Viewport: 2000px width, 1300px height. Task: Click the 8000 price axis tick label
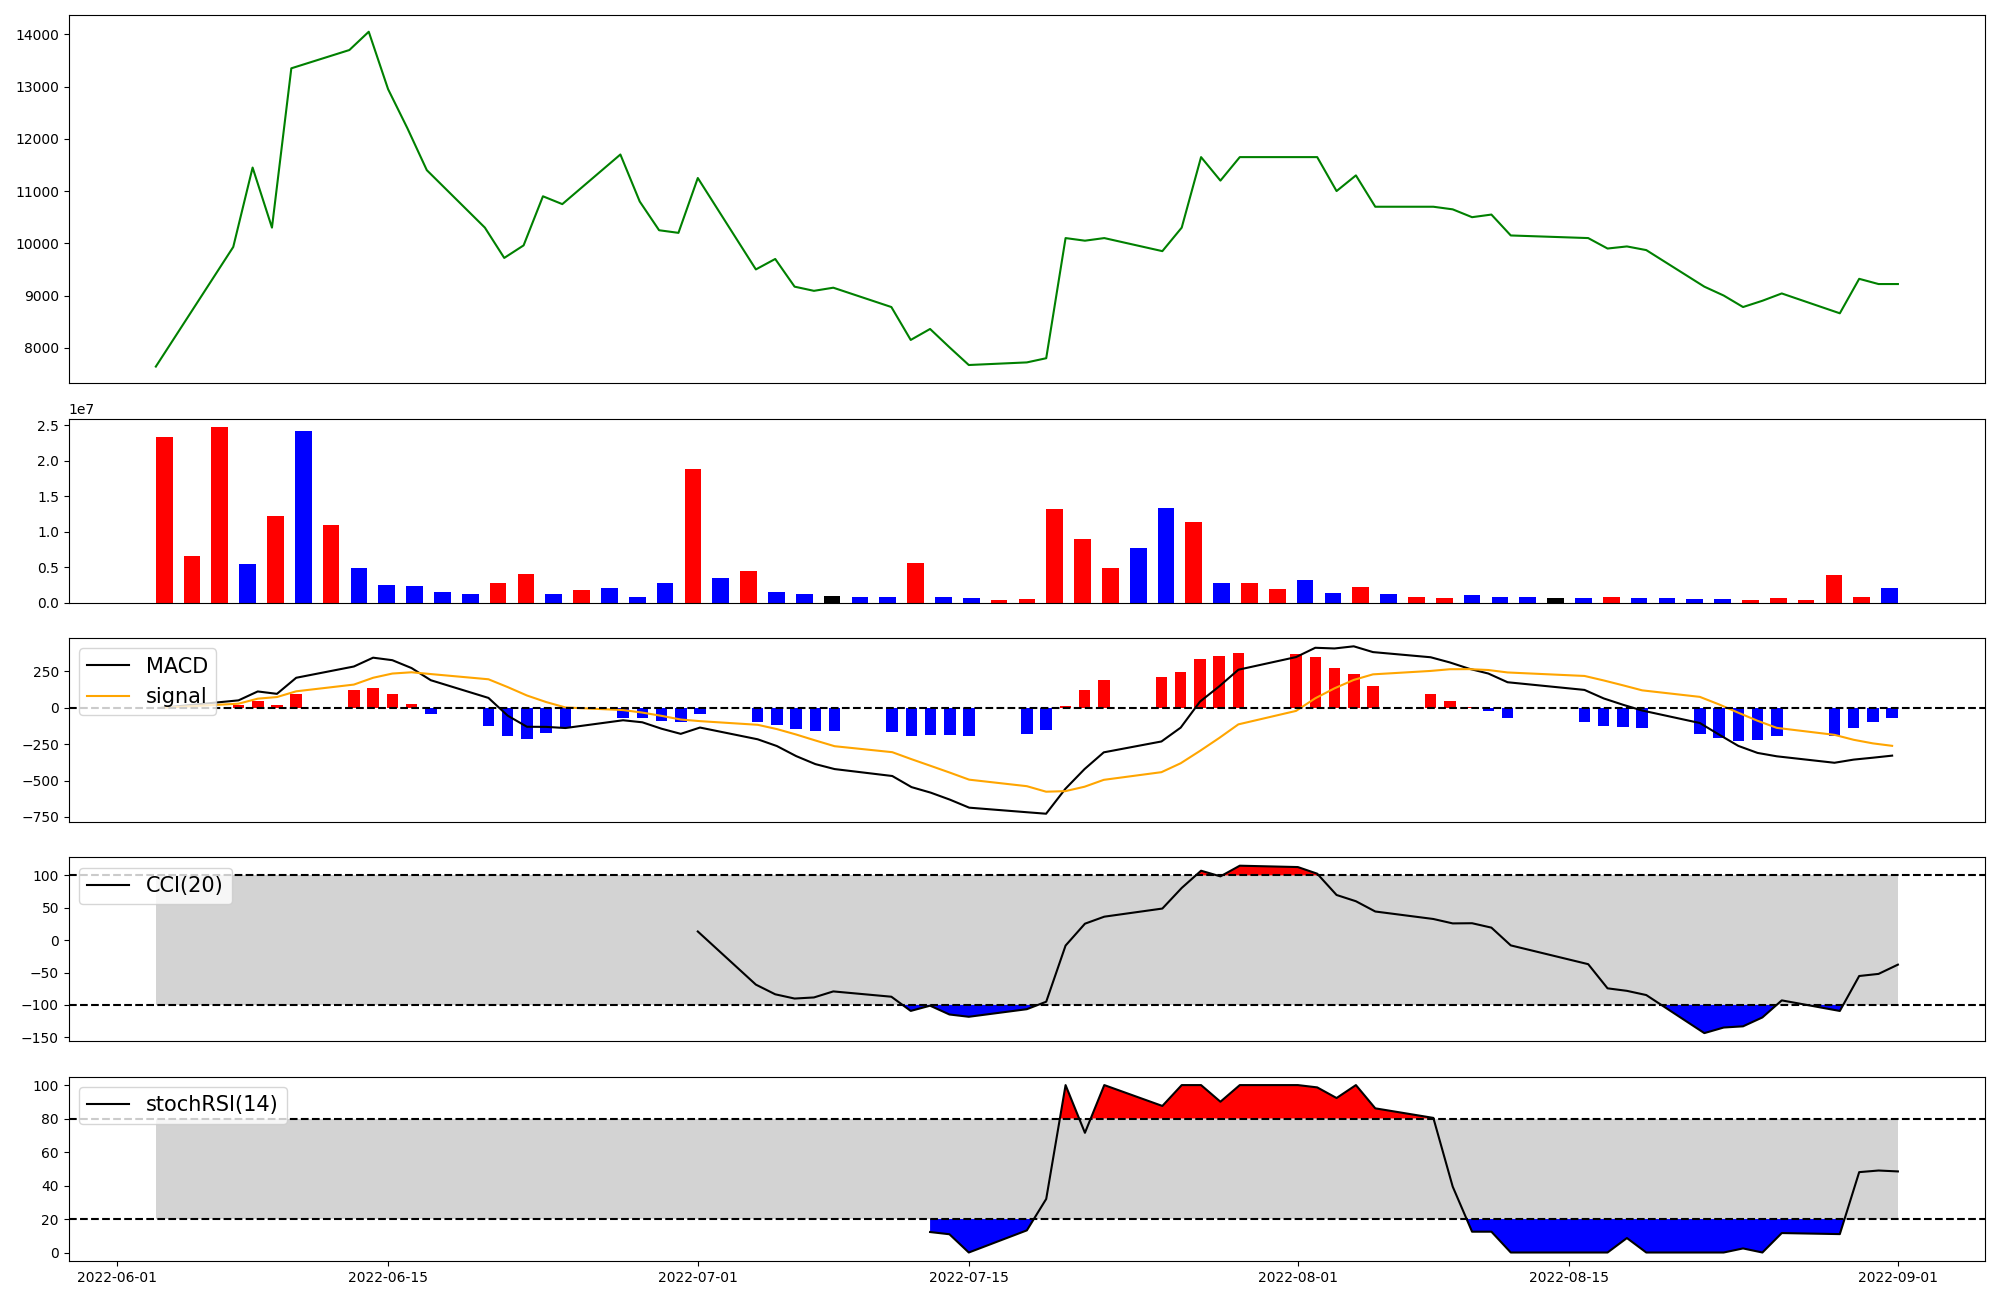point(42,349)
